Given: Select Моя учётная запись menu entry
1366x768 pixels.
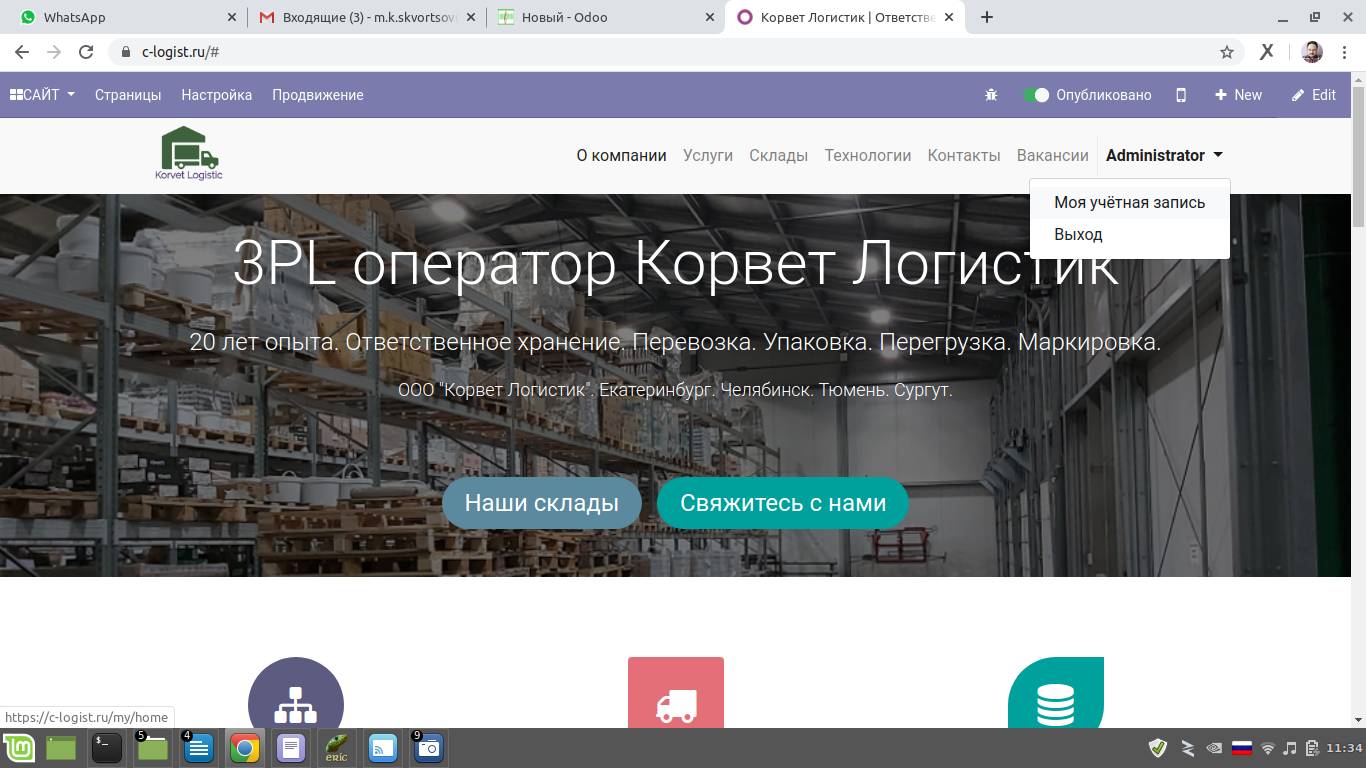Looking at the screenshot, I should click(x=1129, y=202).
